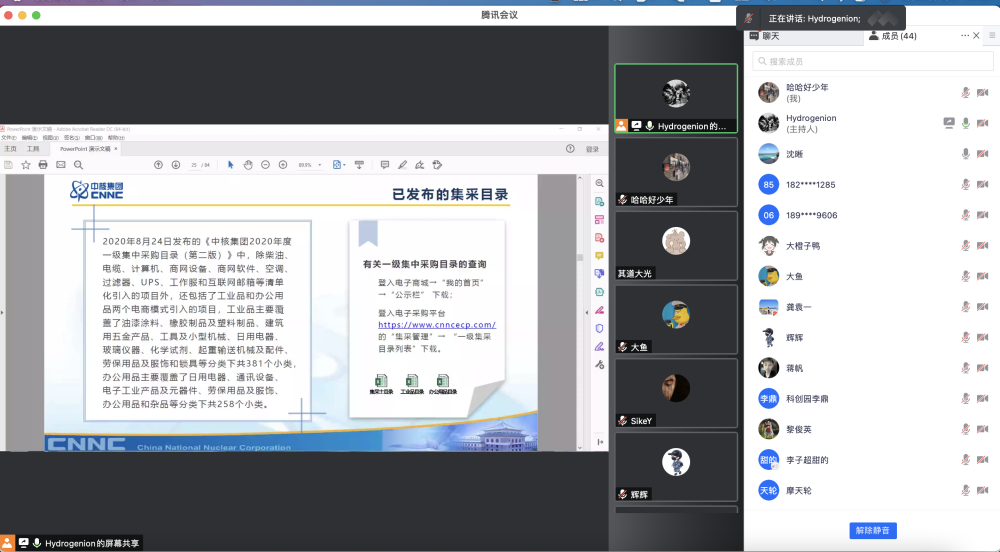Click the read mode icon beside fit page
Viewport: 1000px width, 552px height.
pyautogui.click(x=360, y=165)
